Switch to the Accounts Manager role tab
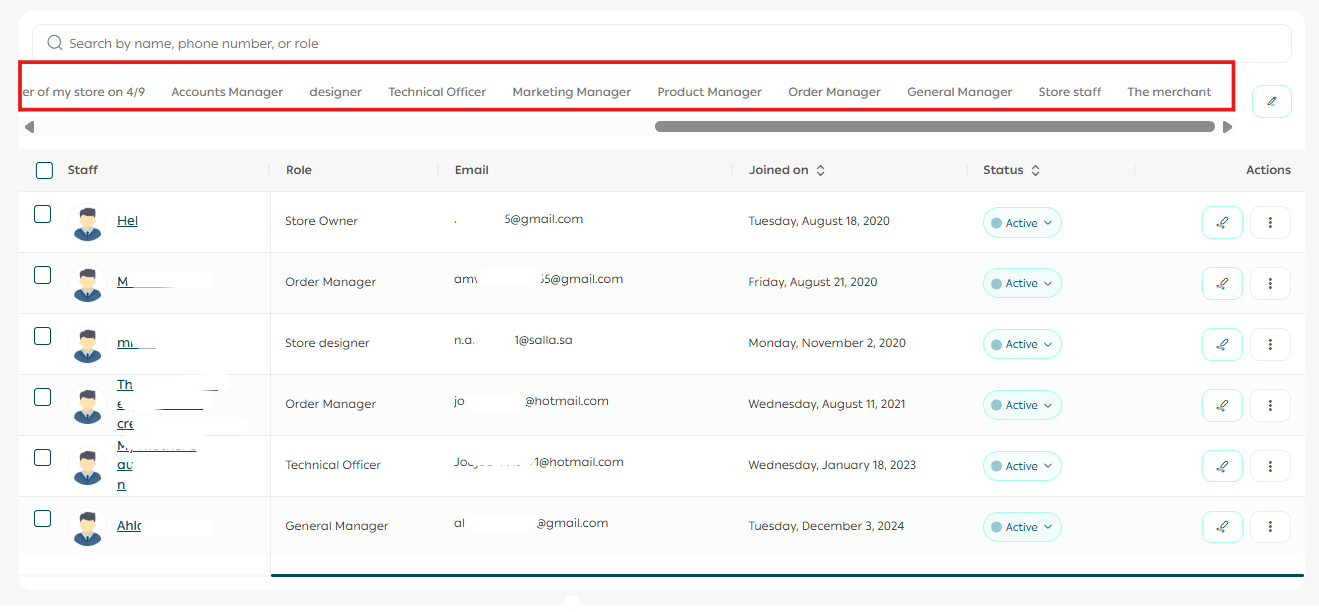This screenshot has height=612, width=1319. click(227, 92)
